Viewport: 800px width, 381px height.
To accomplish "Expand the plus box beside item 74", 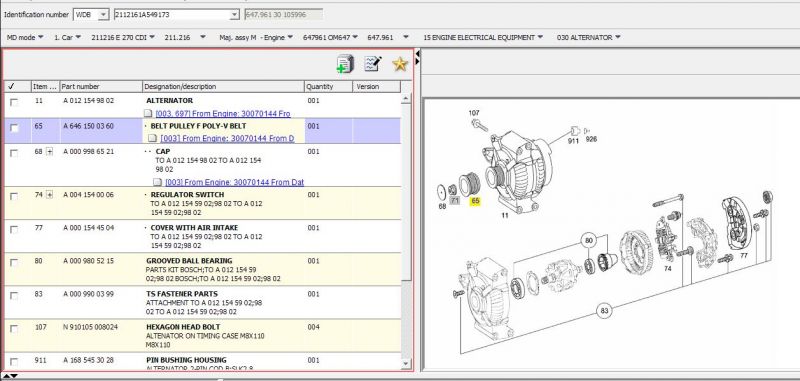I will click(x=49, y=194).
